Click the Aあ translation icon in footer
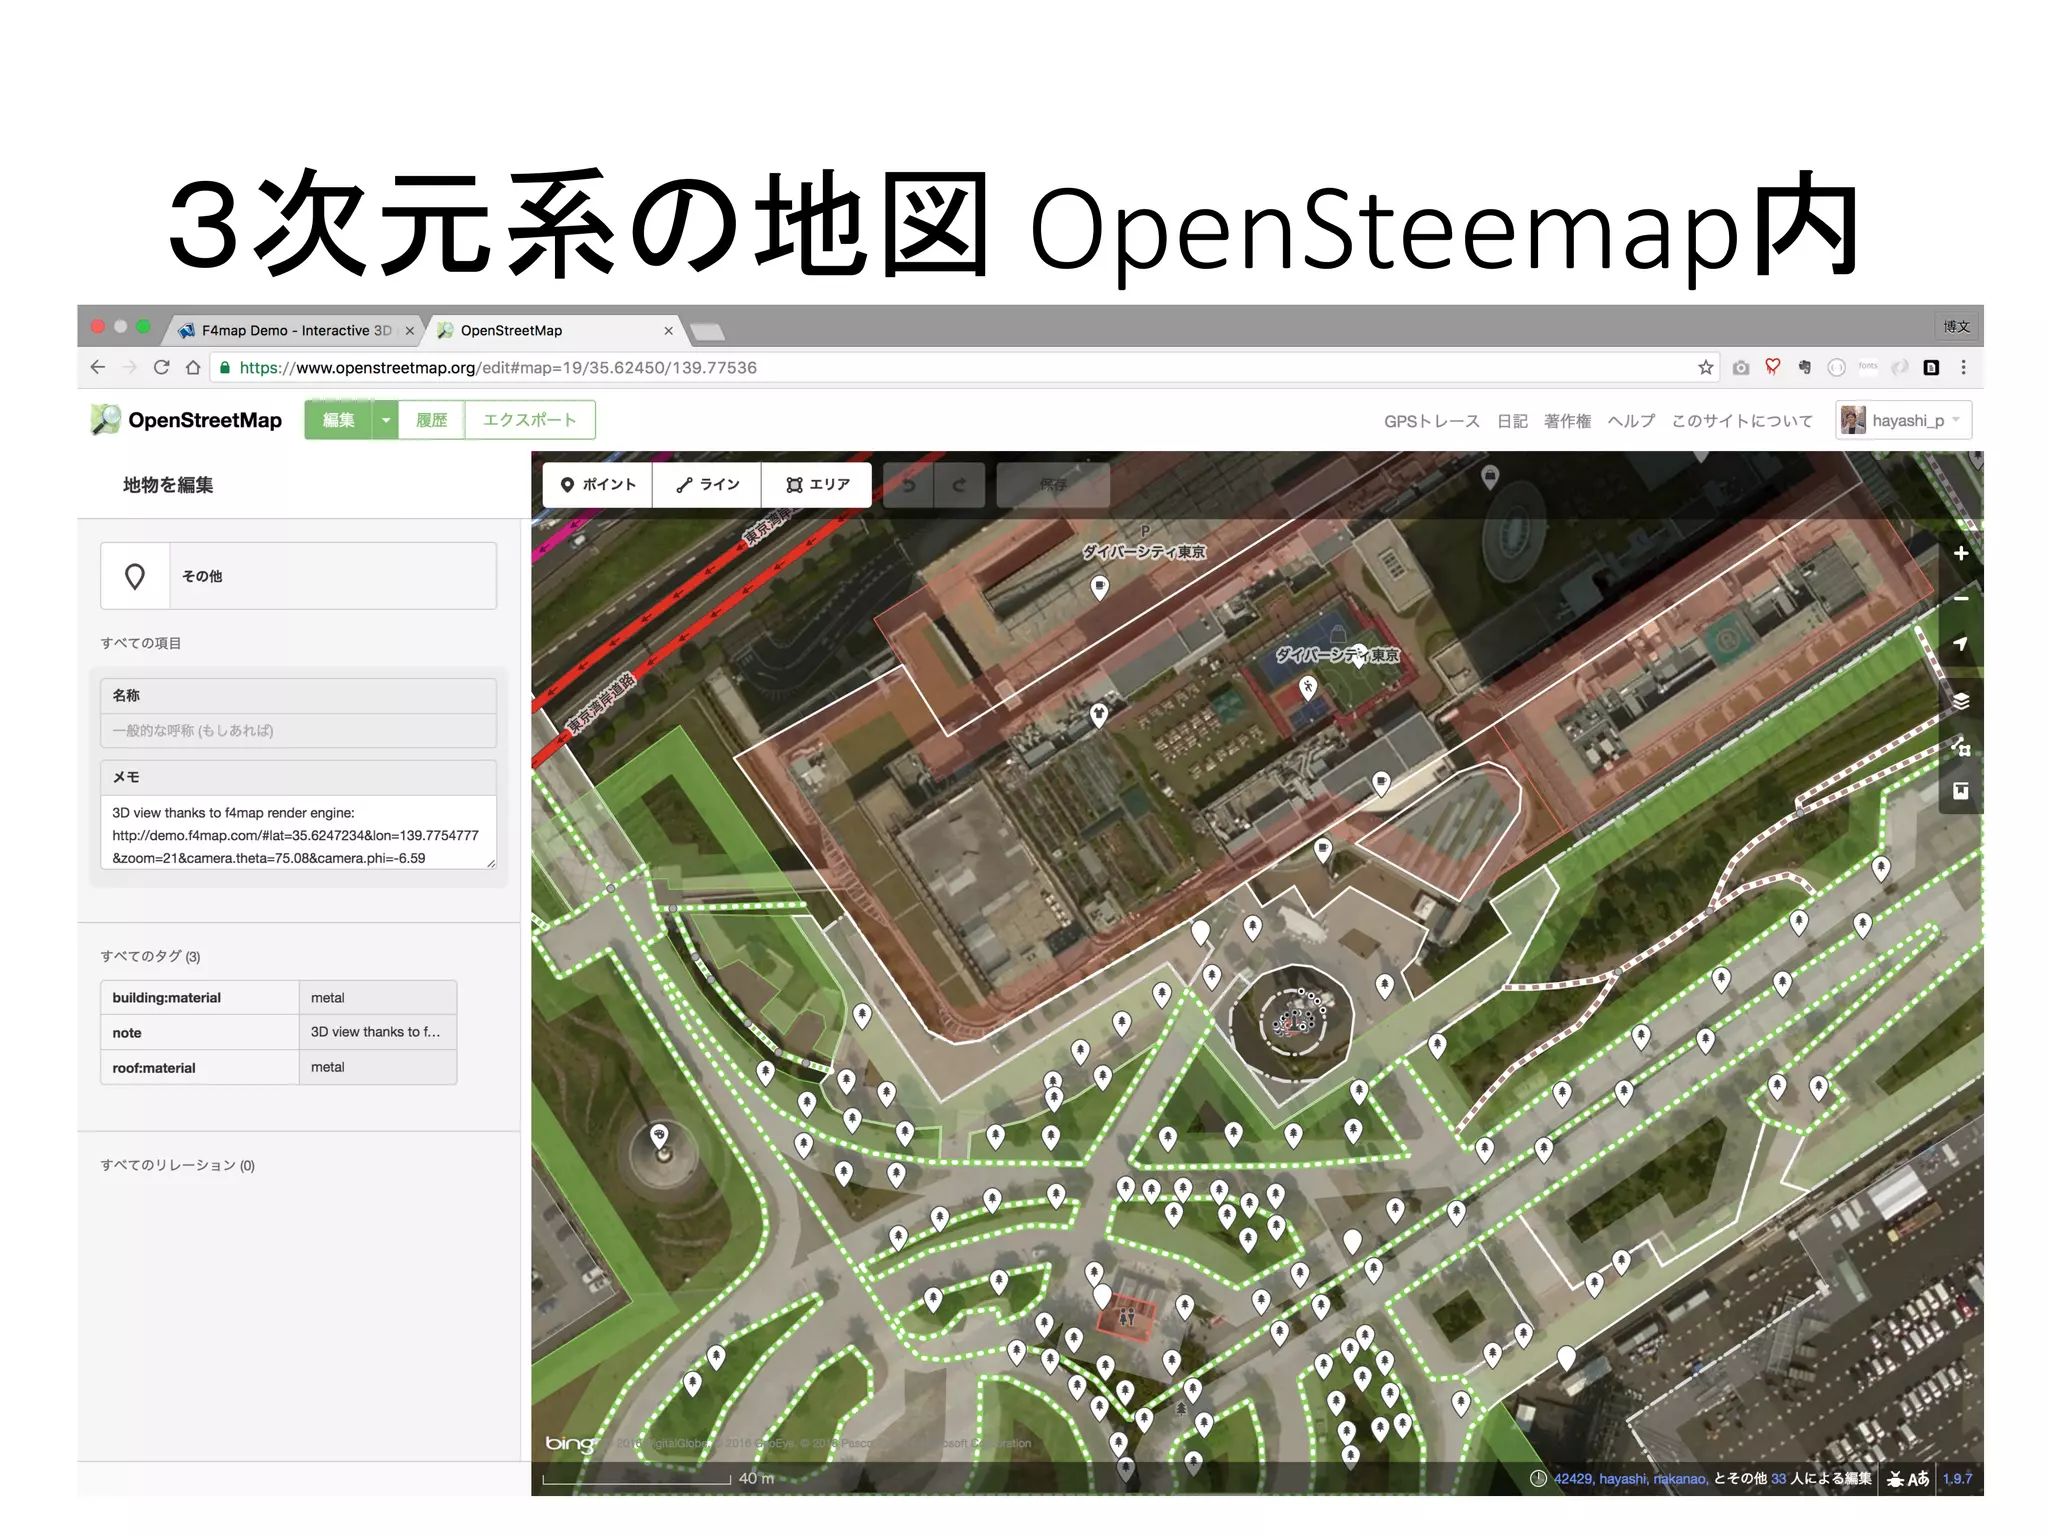 1918,1479
